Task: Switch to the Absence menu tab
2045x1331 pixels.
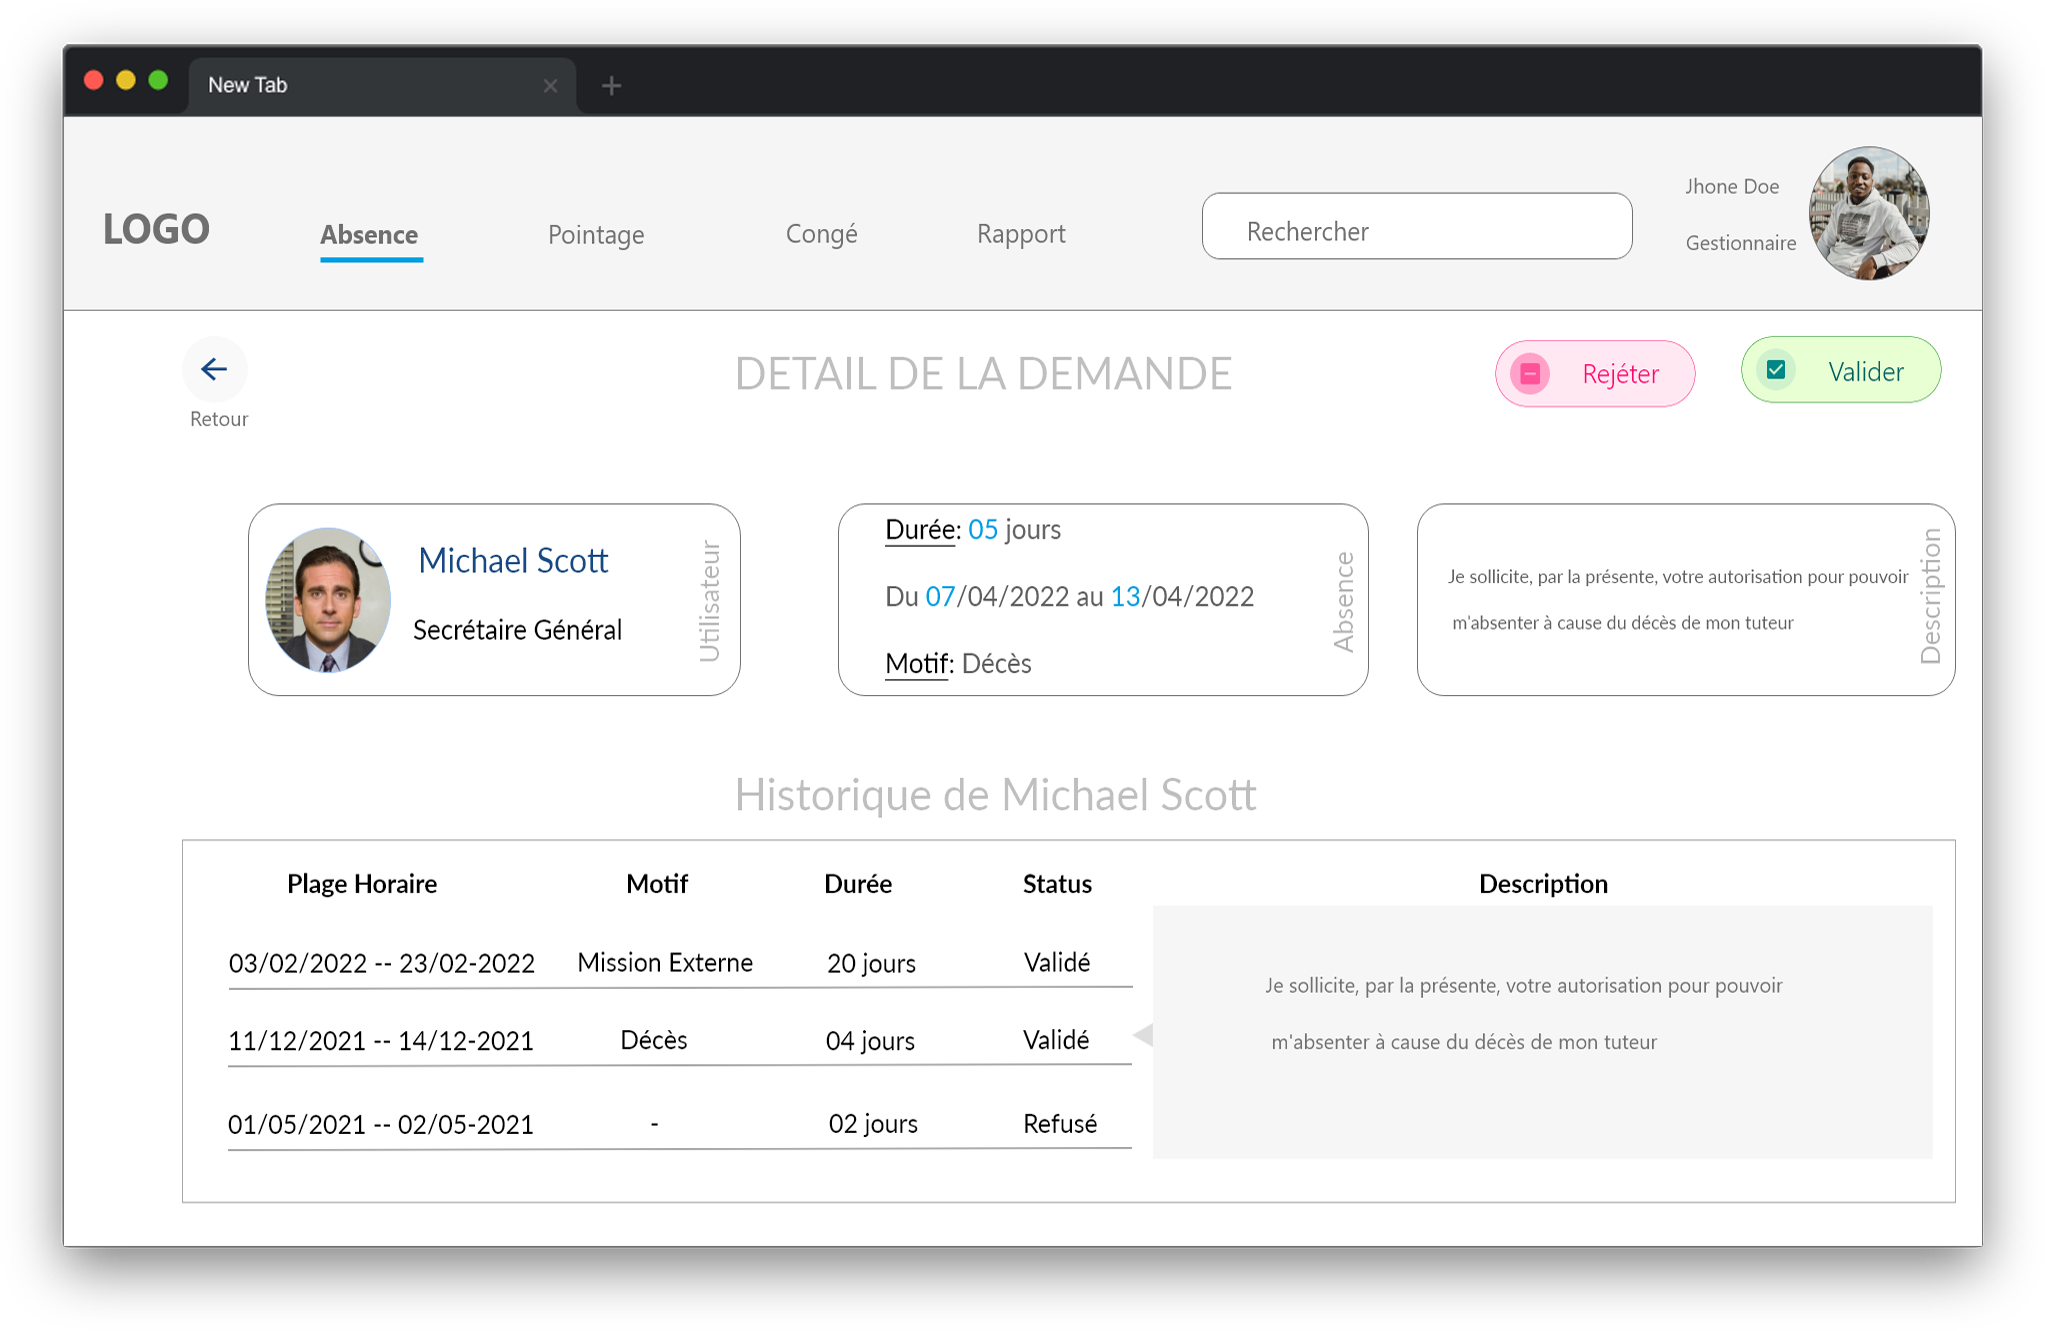Action: 369,235
